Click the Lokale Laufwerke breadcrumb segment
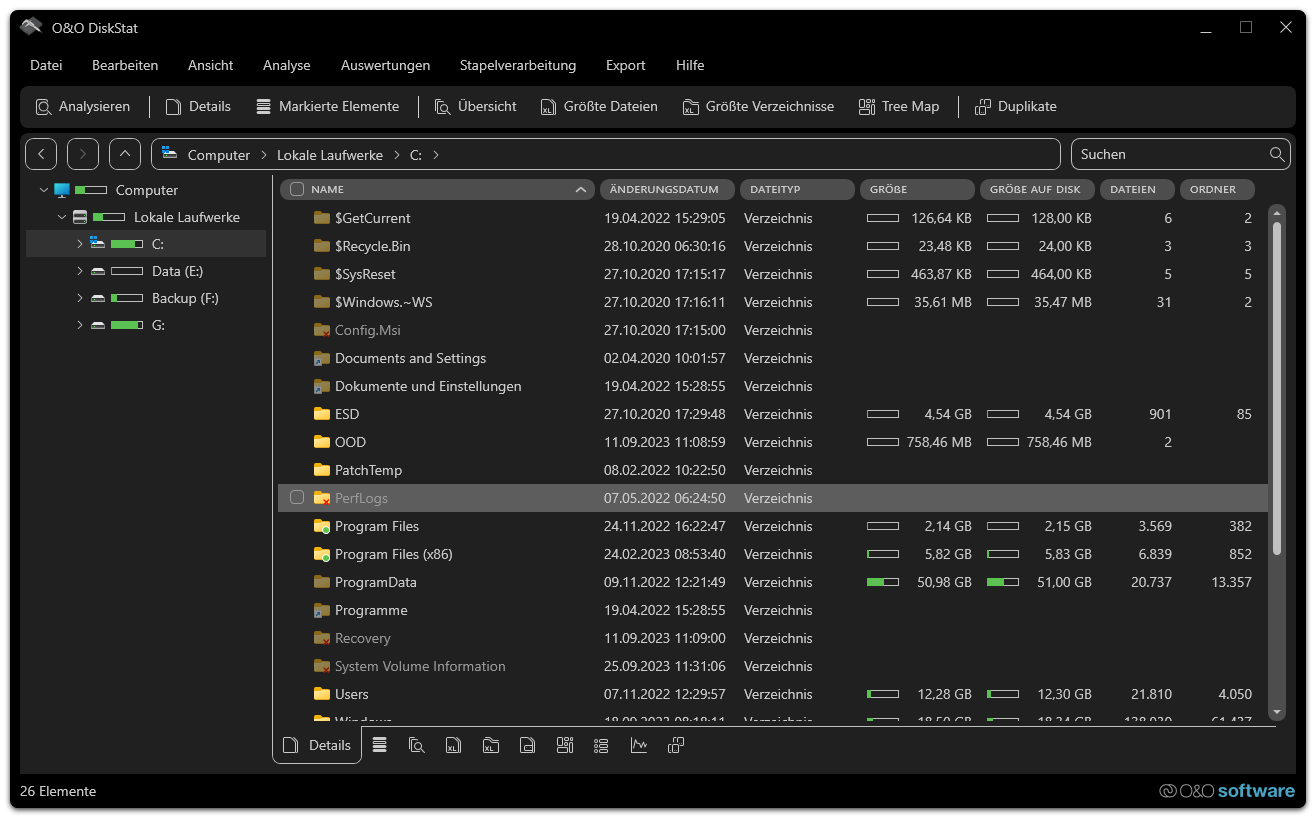Image resolution: width=1316 pixels, height=818 pixels. pyautogui.click(x=330, y=155)
